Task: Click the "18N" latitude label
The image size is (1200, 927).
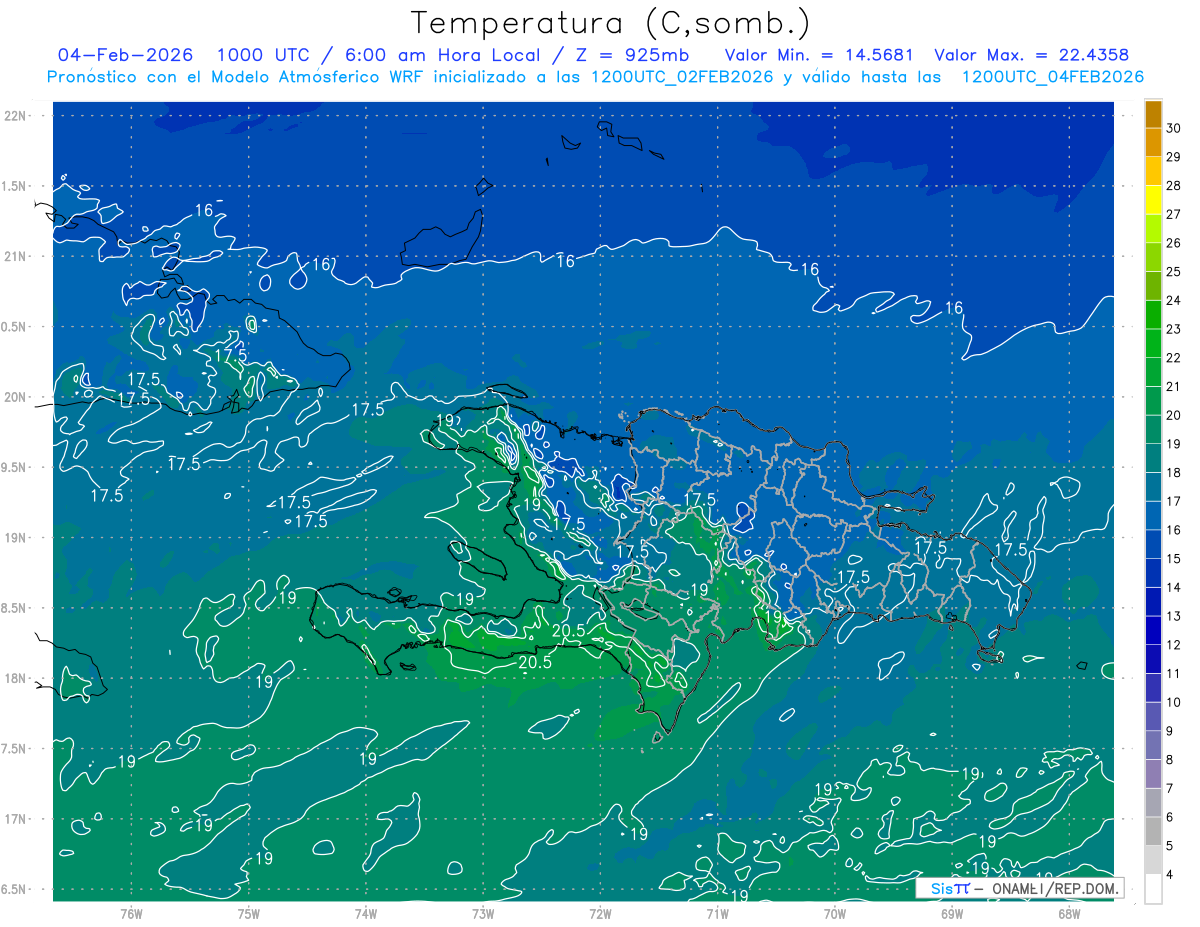Action: [14, 678]
